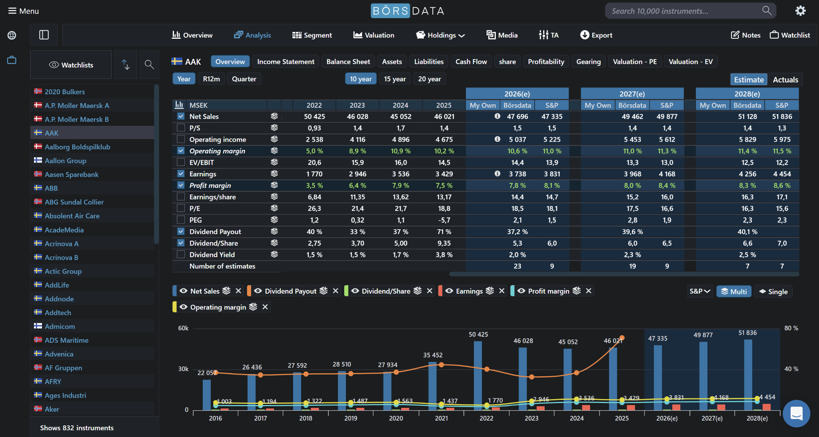This screenshot has height=437, width=819.
Task: Open the Valuation - PE sub-tab
Action: click(635, 62)
